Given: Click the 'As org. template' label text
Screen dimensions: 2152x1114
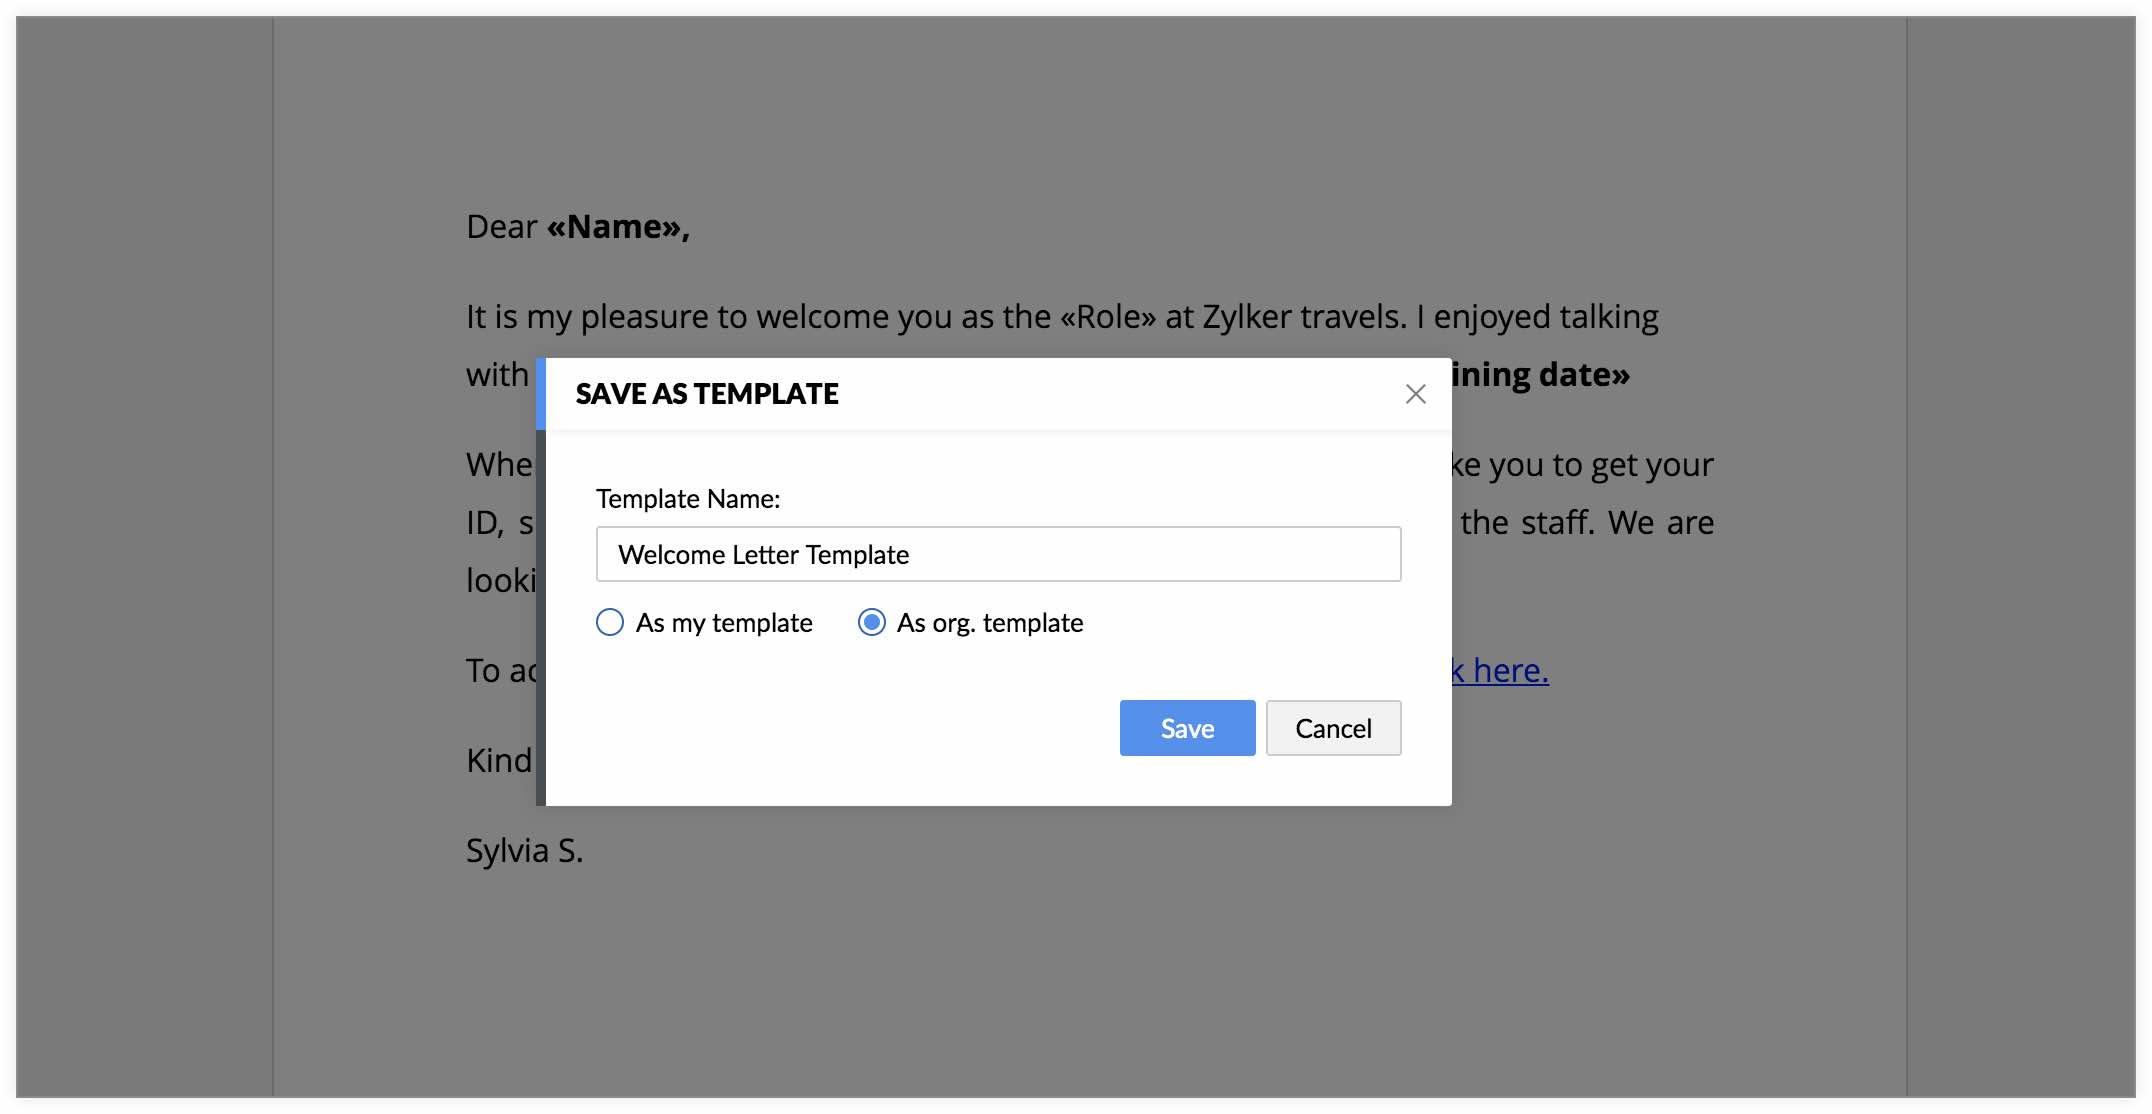Looking at the screenshot, I should coord(989,623).
